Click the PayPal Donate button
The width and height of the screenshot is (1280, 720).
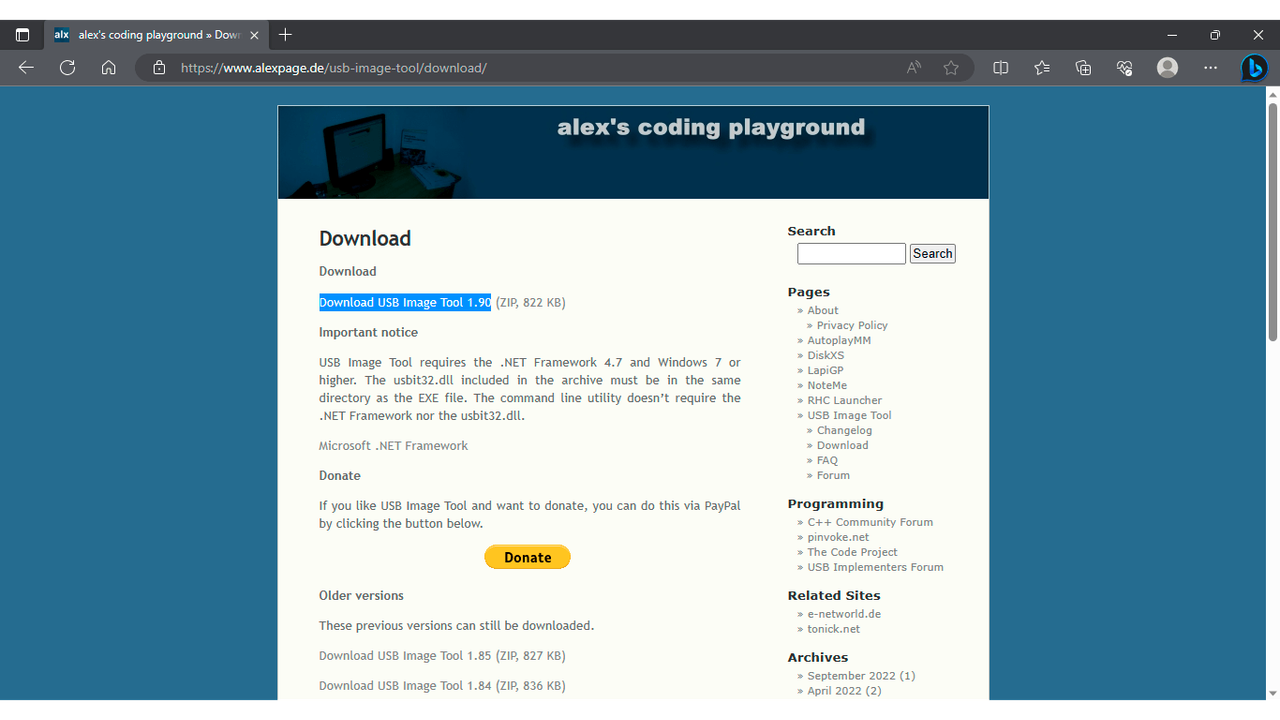(527, 557)
